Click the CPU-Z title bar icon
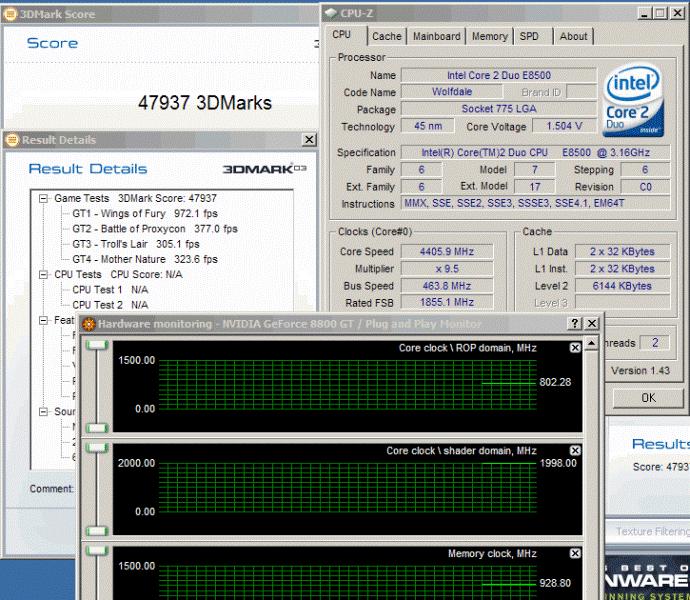This screenshot has height=600, width=690. point(331,13)
